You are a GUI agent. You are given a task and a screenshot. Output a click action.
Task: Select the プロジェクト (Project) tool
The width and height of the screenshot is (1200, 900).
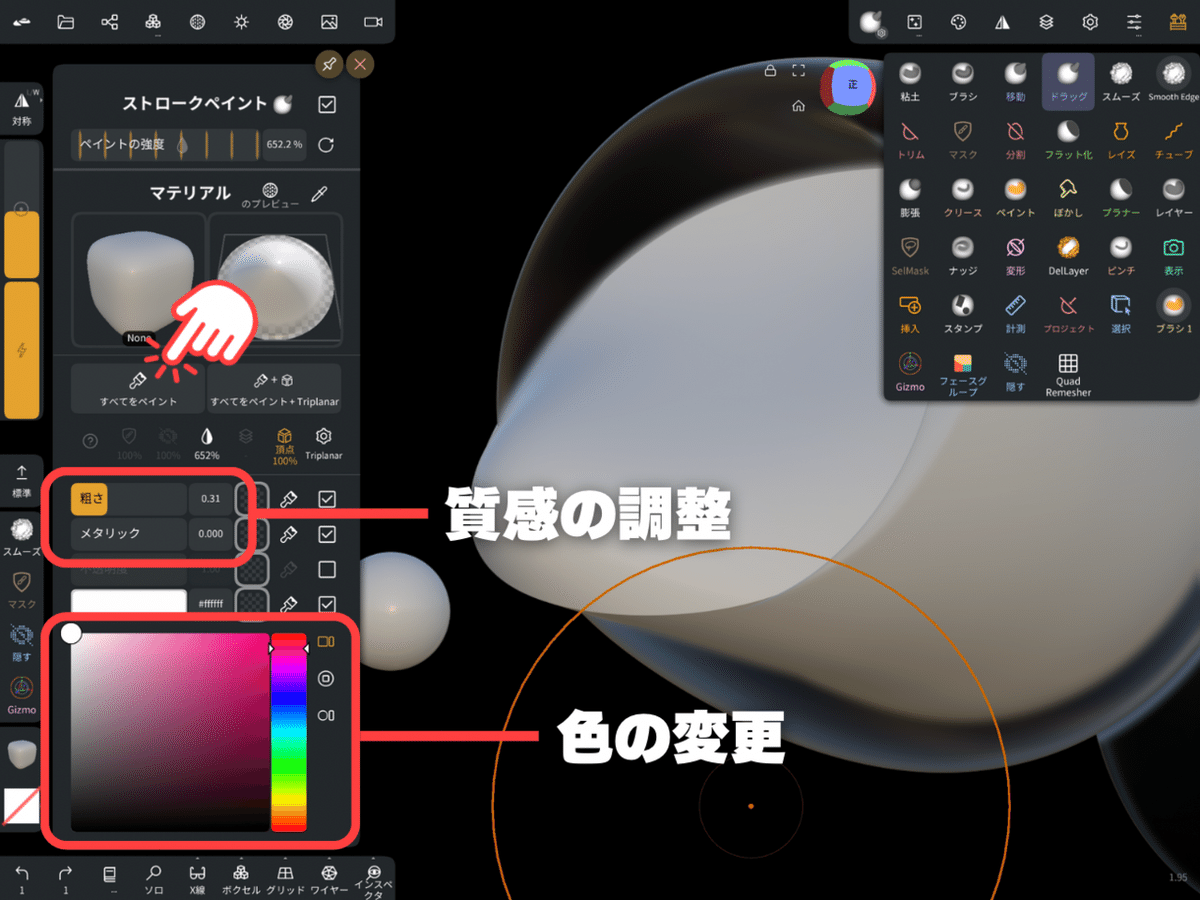coord(1068,313)
